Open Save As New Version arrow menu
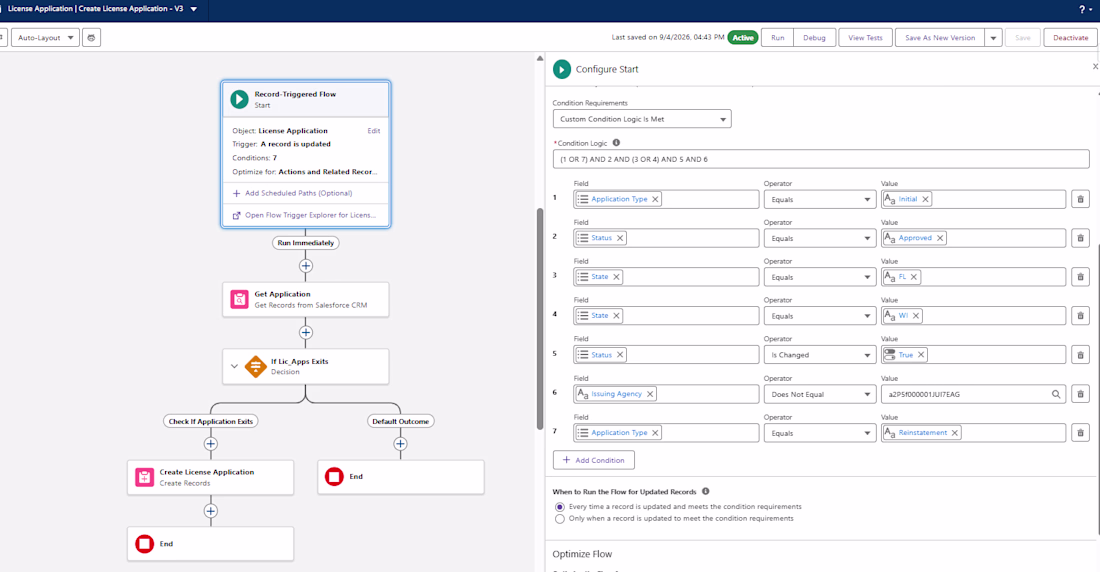The image size is (1100, 572). point(993,38)
